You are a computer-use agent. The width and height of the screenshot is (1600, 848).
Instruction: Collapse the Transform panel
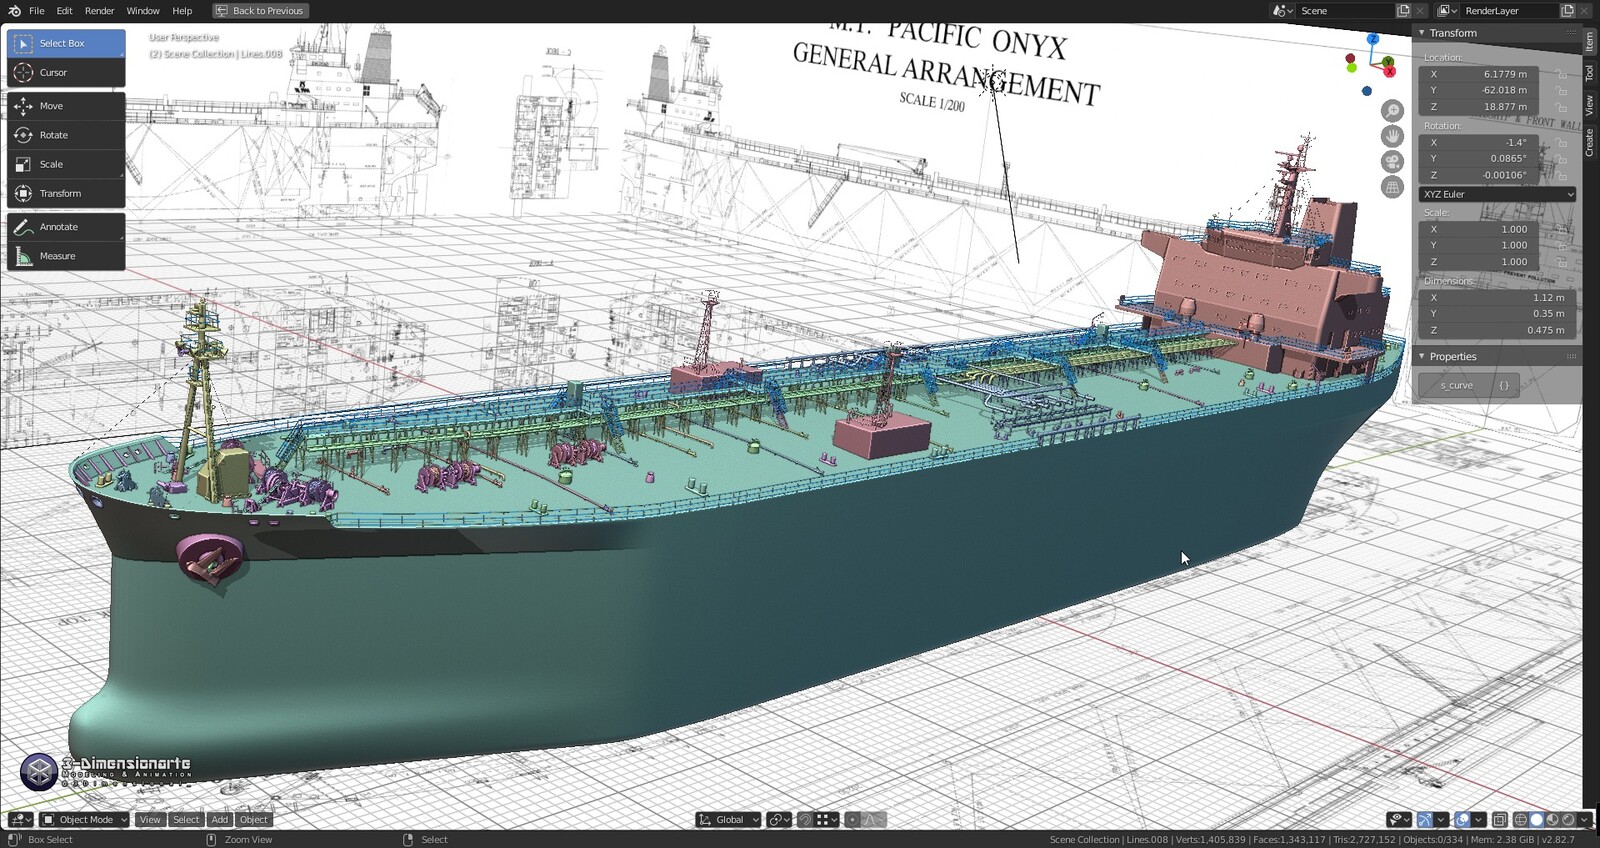1422,33
